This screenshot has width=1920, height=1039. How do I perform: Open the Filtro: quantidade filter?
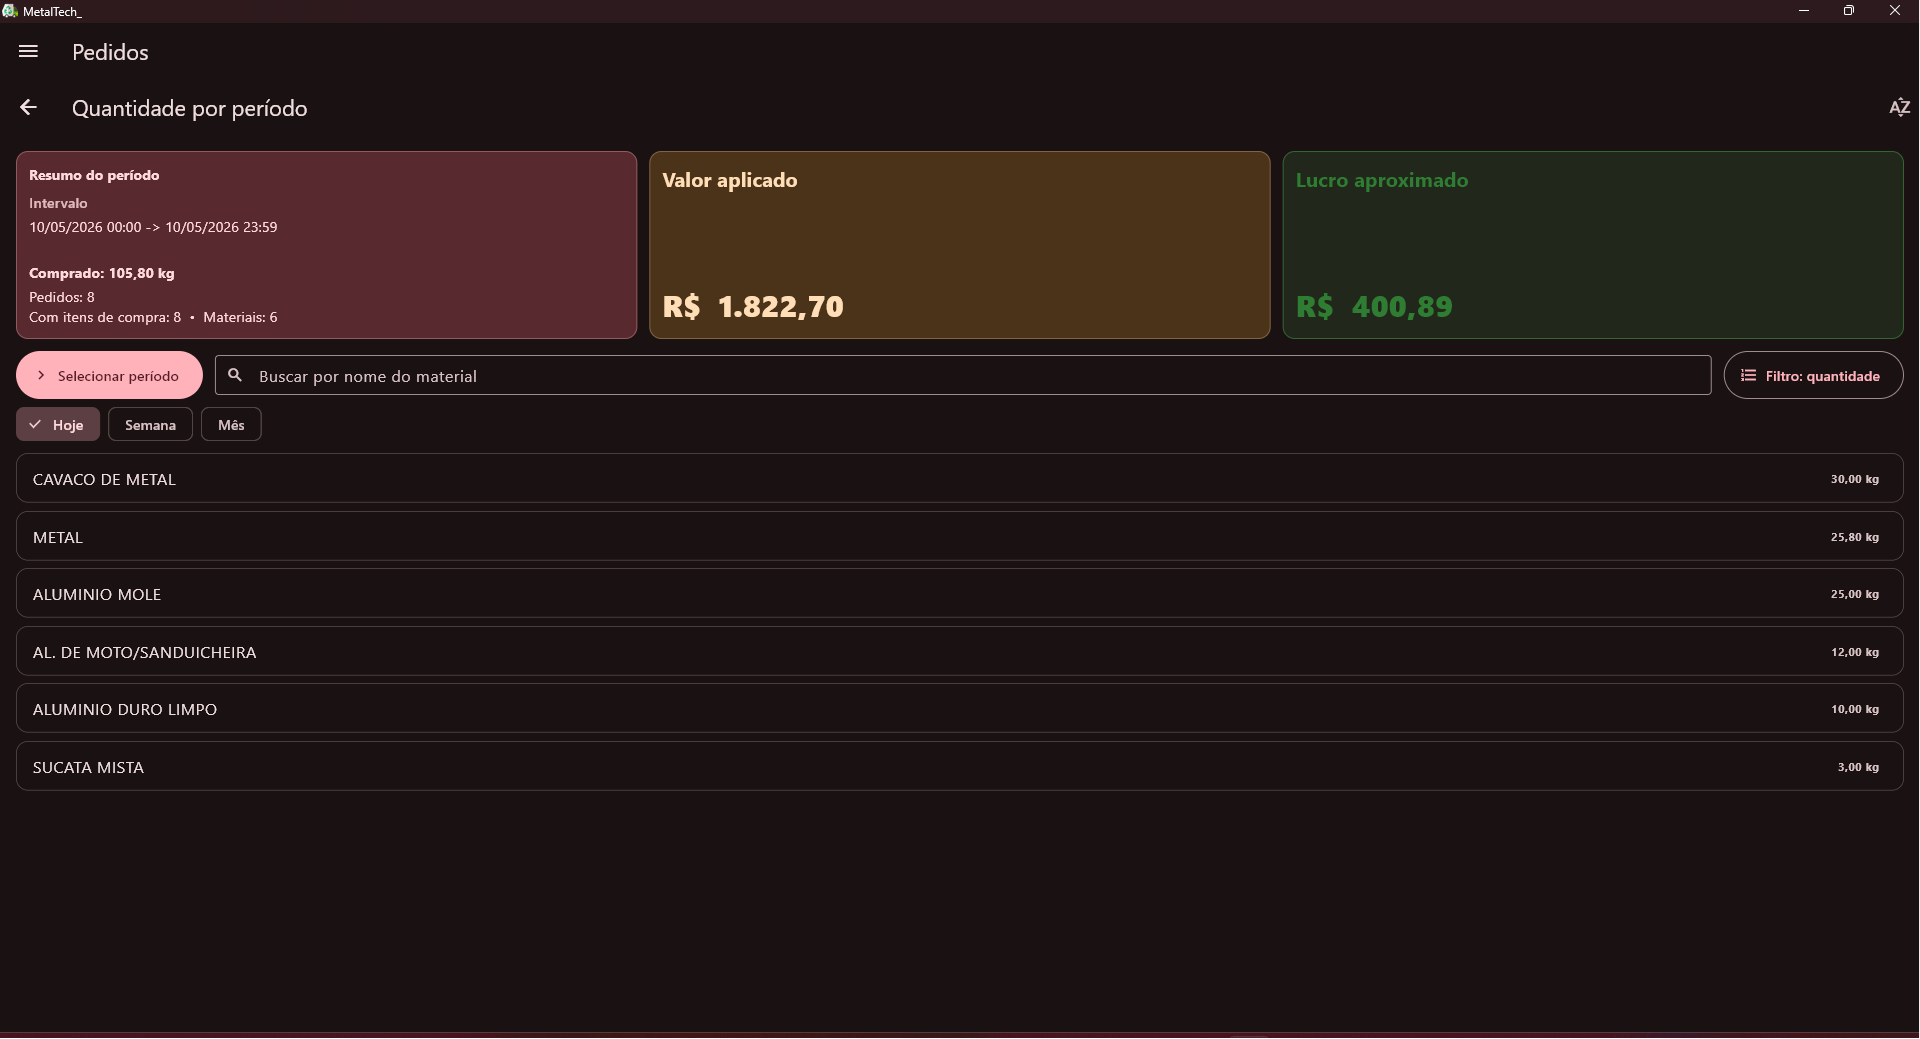click(1813, 376)
